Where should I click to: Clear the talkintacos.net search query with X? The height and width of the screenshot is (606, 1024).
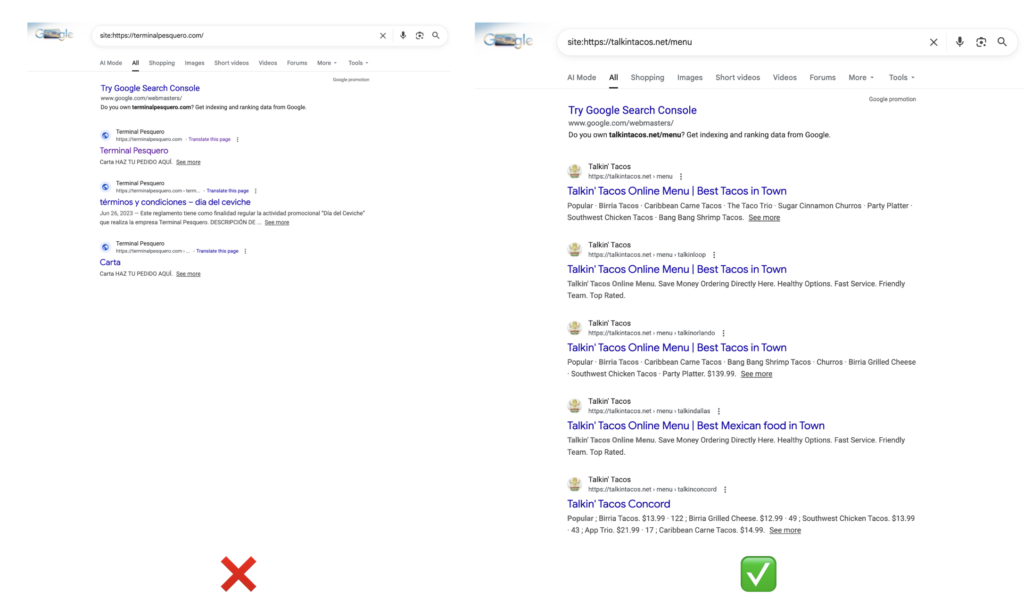(x=933, y=42)
